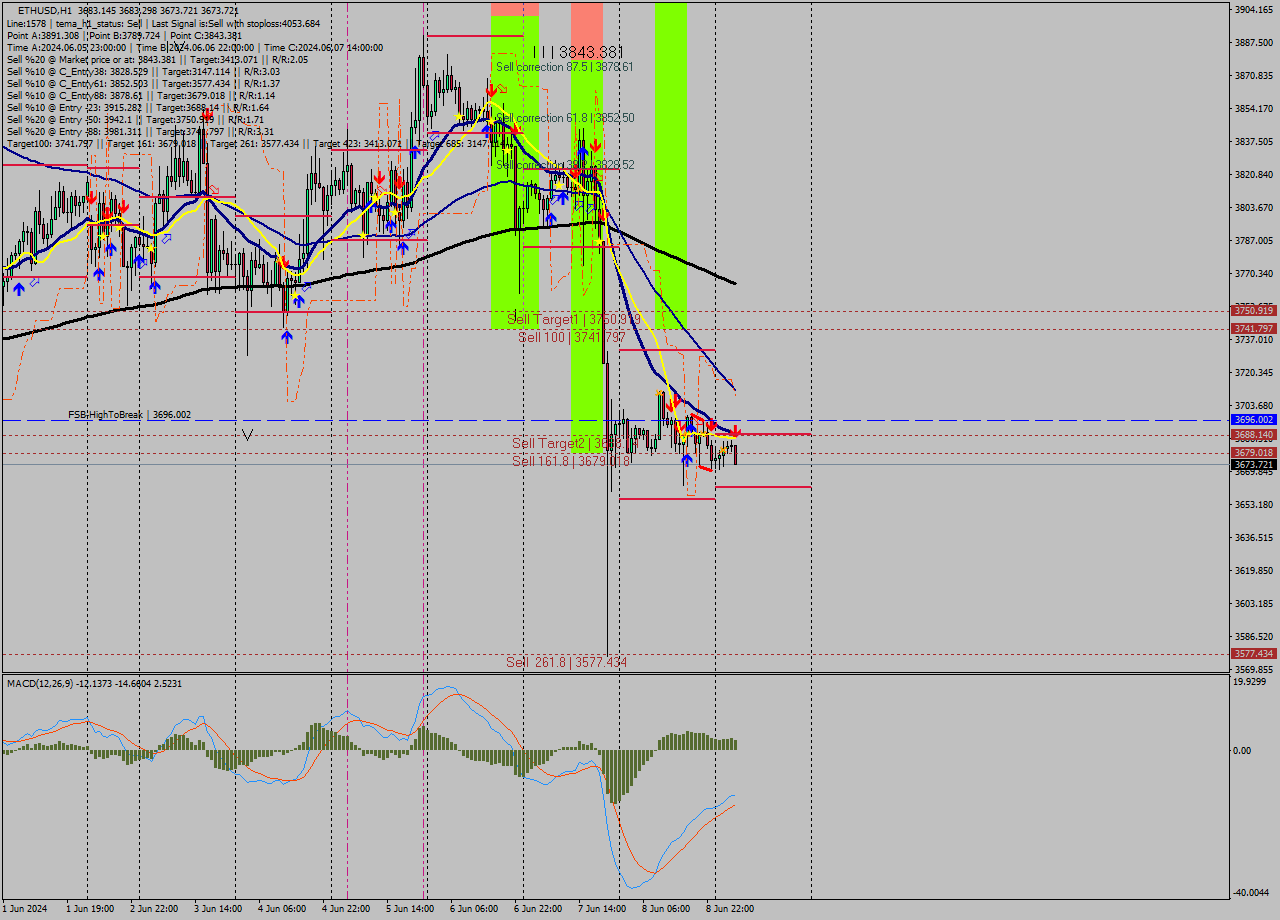Image resolution: width=1280 pixels, height=920 pixels.
Task: Click the '| | | 3843.381' Point C label
Action: (578, 52)
